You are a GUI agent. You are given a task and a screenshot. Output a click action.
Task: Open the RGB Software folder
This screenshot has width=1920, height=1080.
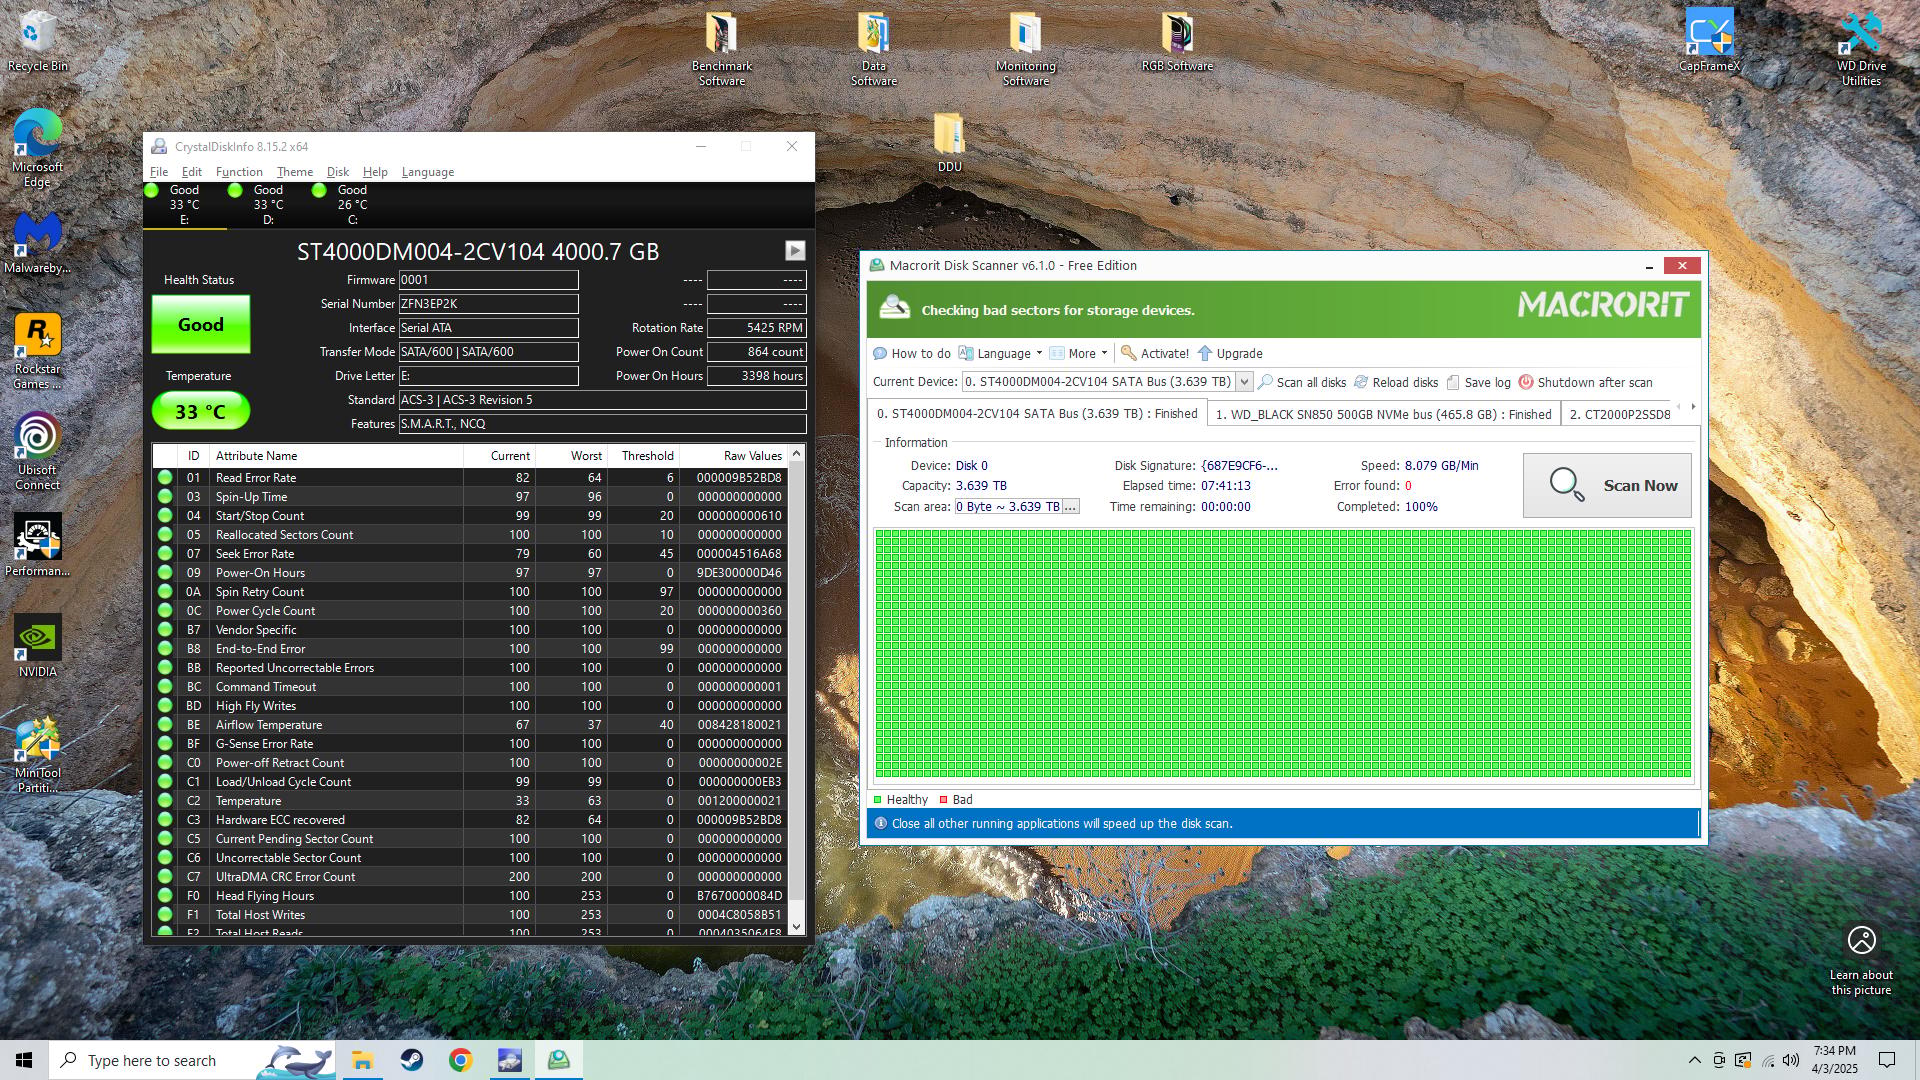(1177, 40)
